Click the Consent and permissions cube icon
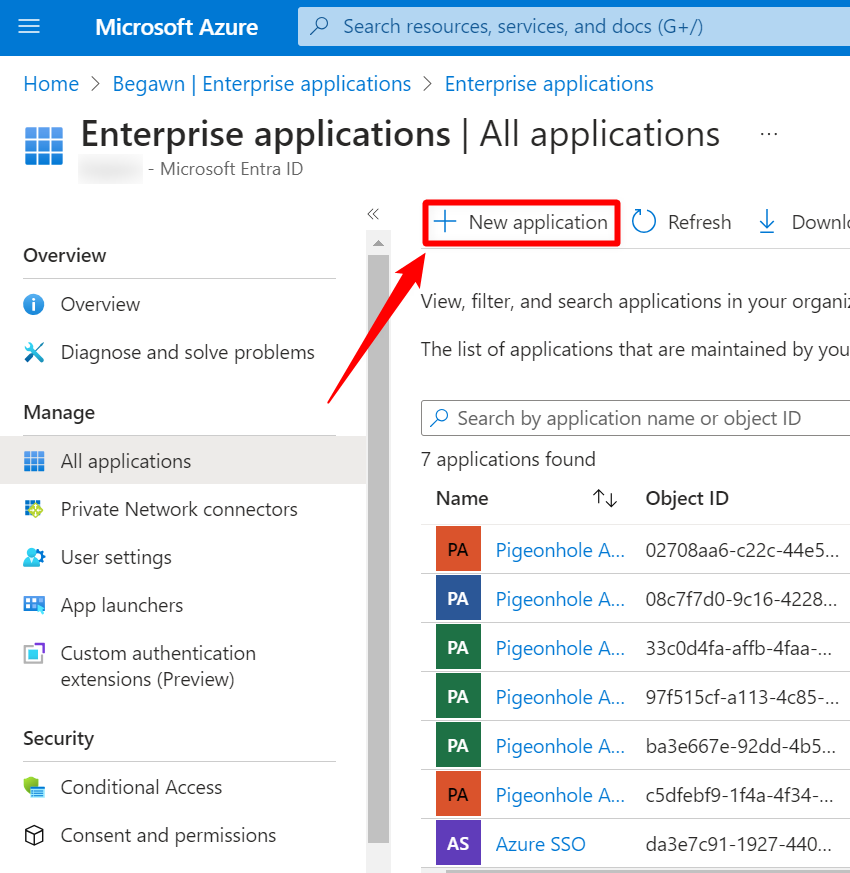 point(34,835)
